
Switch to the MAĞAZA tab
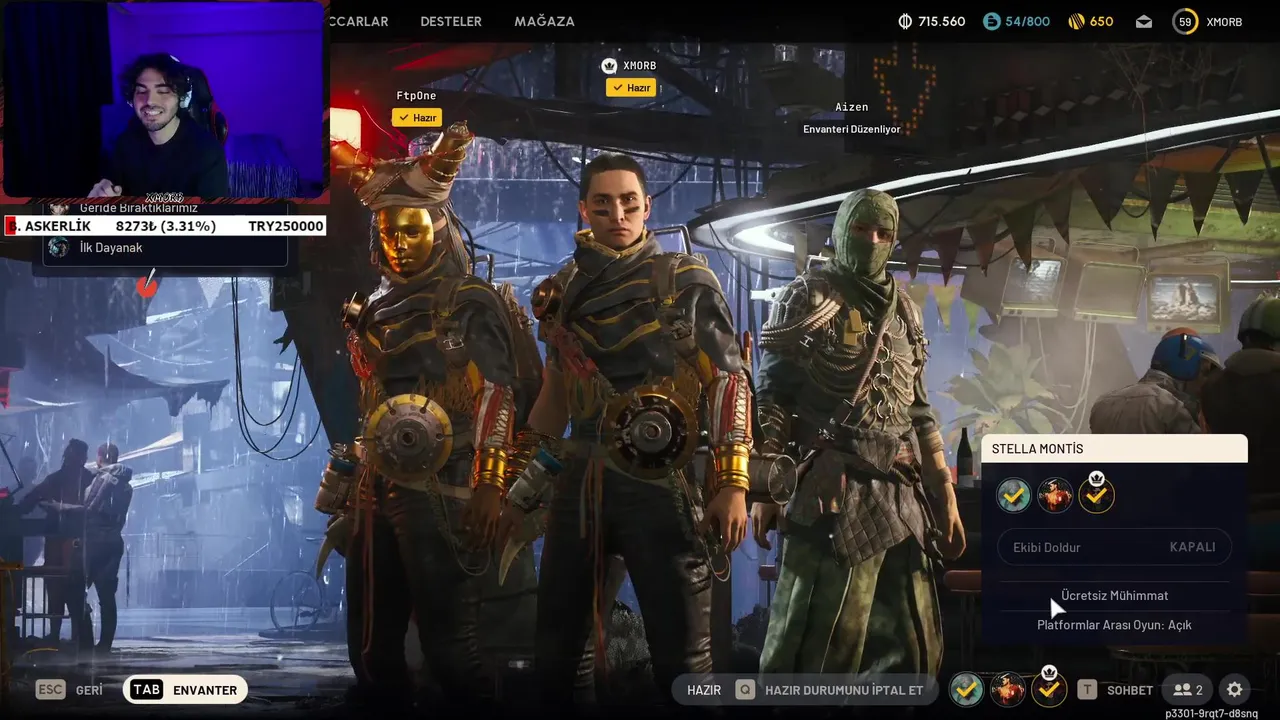click(x=544, y=21)
